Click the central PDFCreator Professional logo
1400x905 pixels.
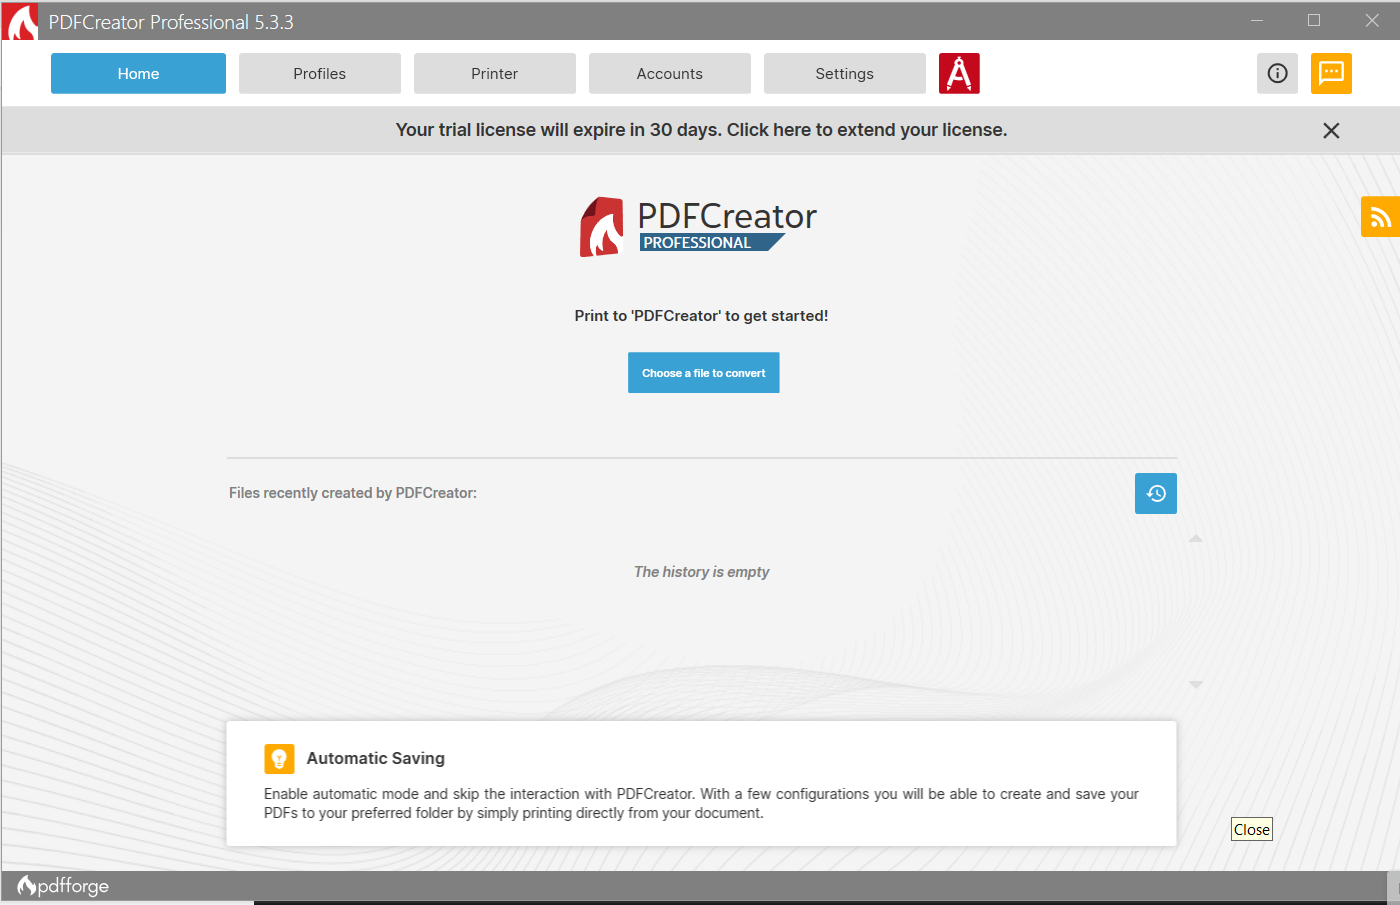(x=698, y=226)
